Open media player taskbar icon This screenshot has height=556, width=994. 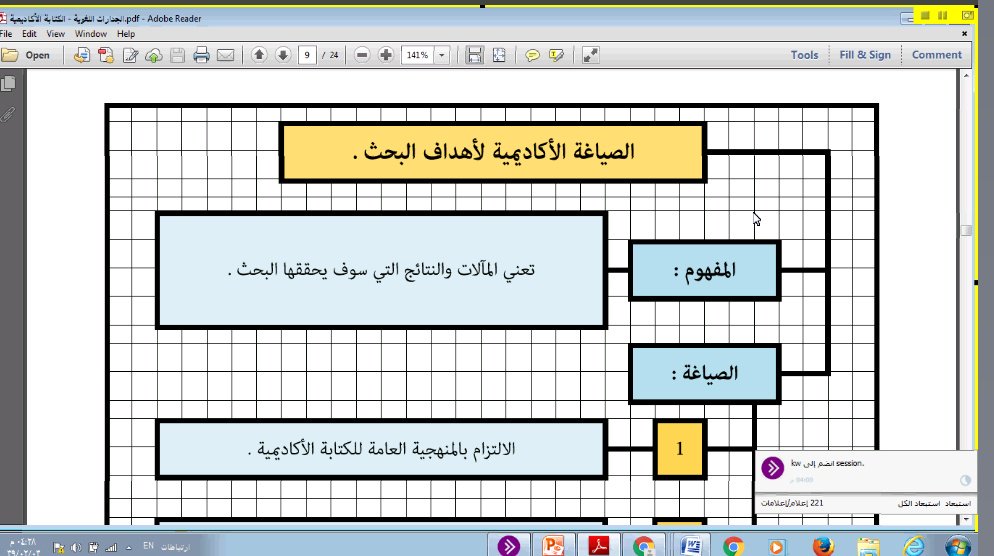[x=777, y=545]
